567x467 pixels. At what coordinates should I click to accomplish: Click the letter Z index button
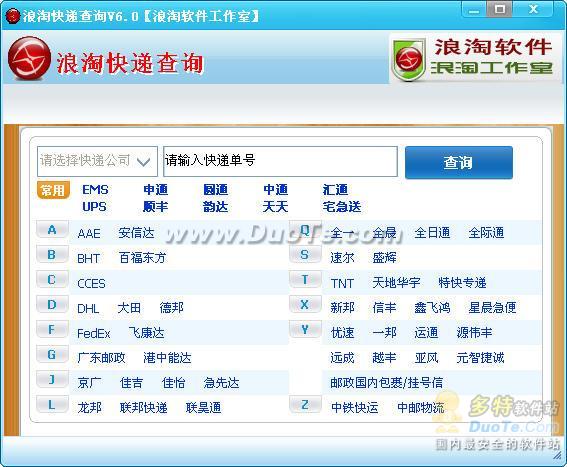(x=305, y=404)
